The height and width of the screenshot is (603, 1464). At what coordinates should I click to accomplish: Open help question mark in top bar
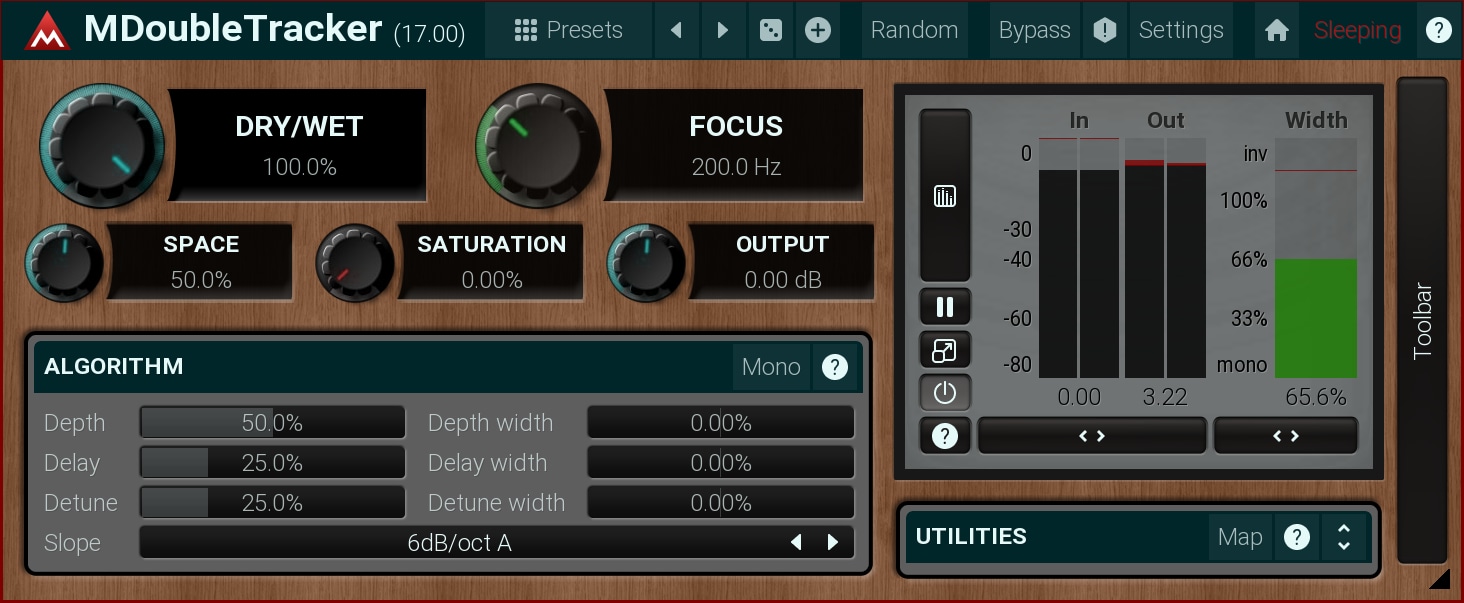point(1438,31)
